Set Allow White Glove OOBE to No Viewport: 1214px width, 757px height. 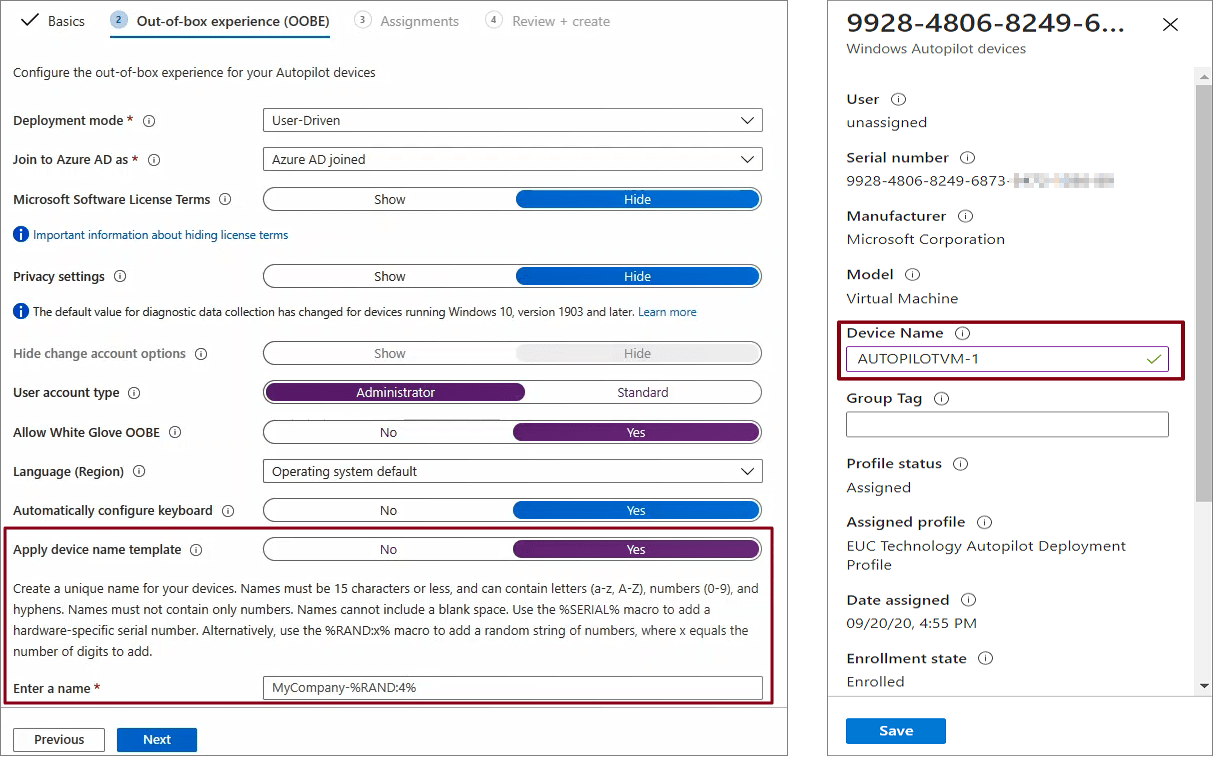389,431
